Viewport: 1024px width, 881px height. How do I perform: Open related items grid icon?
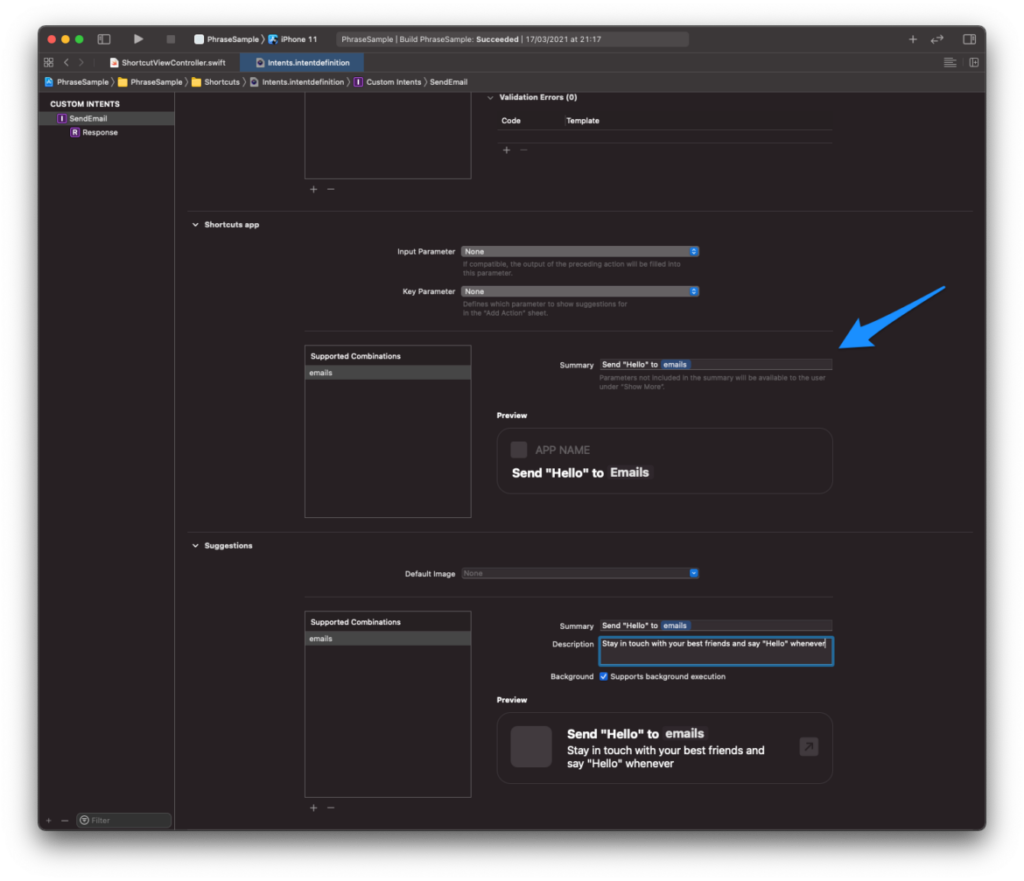click(48, 63)
